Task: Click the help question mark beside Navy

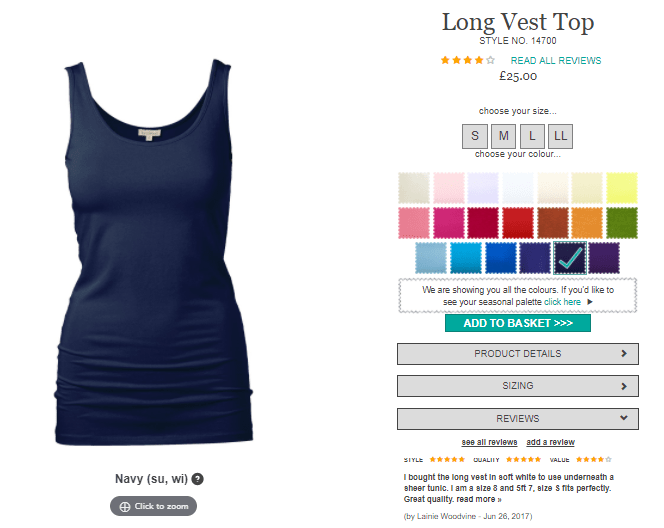Action: tap(197, 479)
